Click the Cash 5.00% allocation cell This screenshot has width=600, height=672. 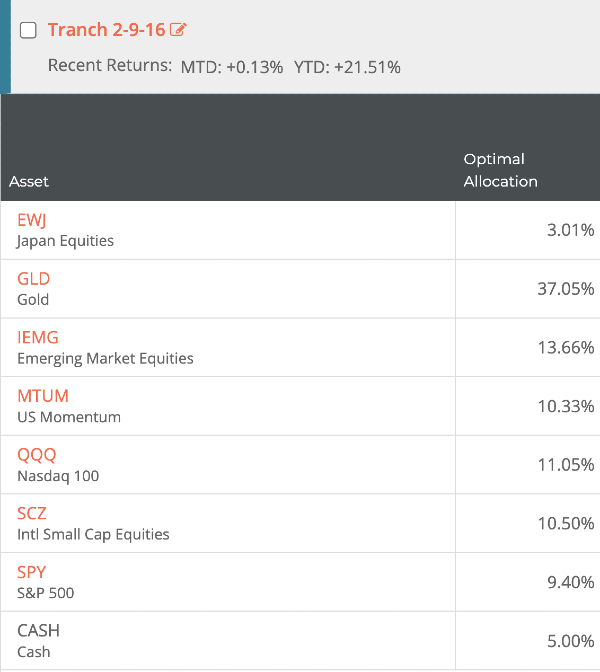pyautogui.click(x=569, y=641)
